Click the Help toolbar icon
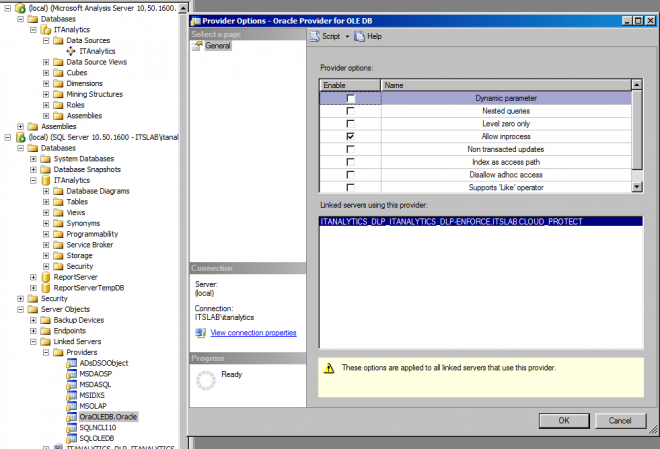Image resolution: width=660 pixels, height=449 pixels. [359, 37]
